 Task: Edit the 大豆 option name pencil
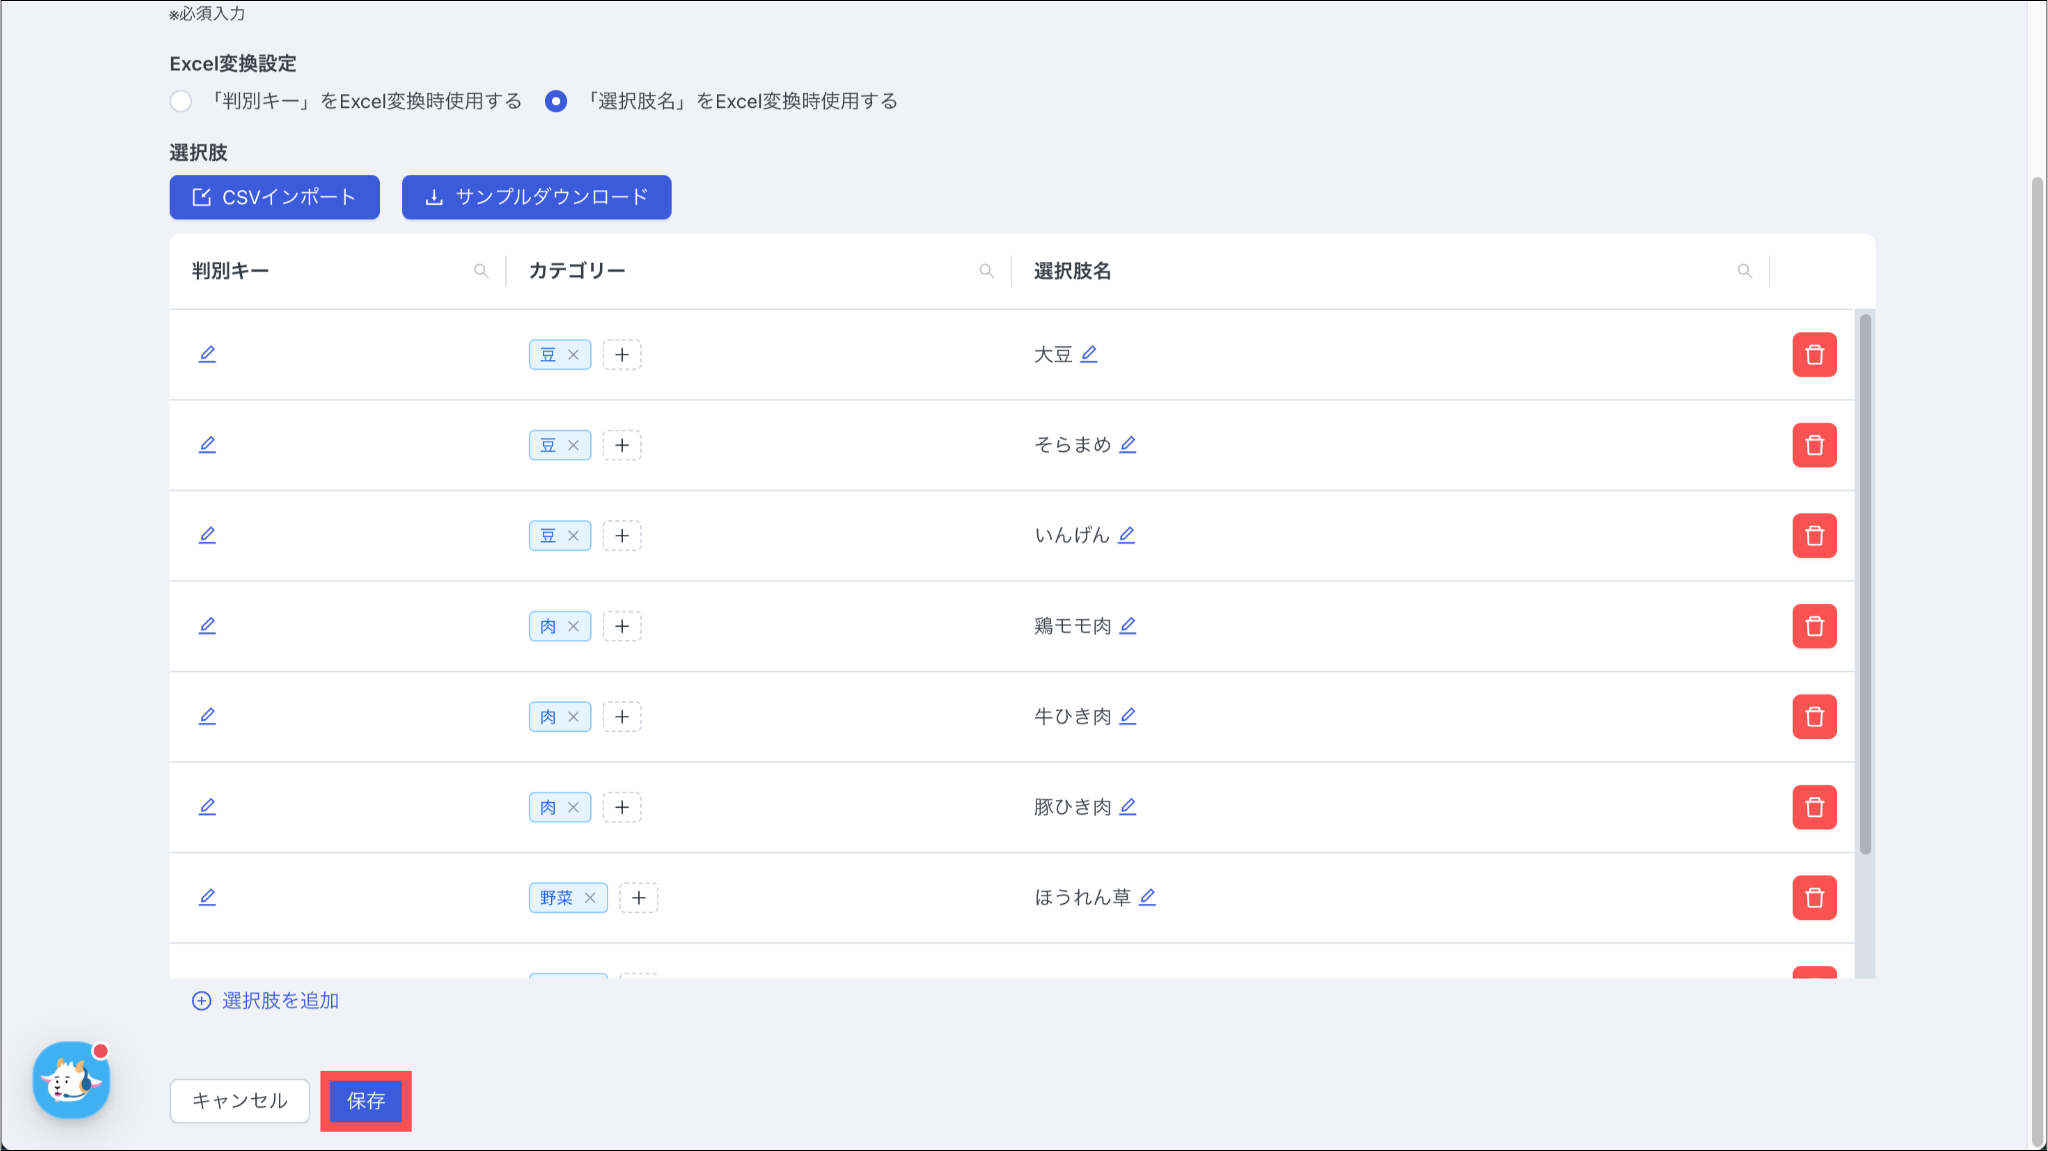pyautogui.click(x=1089, y=354)
